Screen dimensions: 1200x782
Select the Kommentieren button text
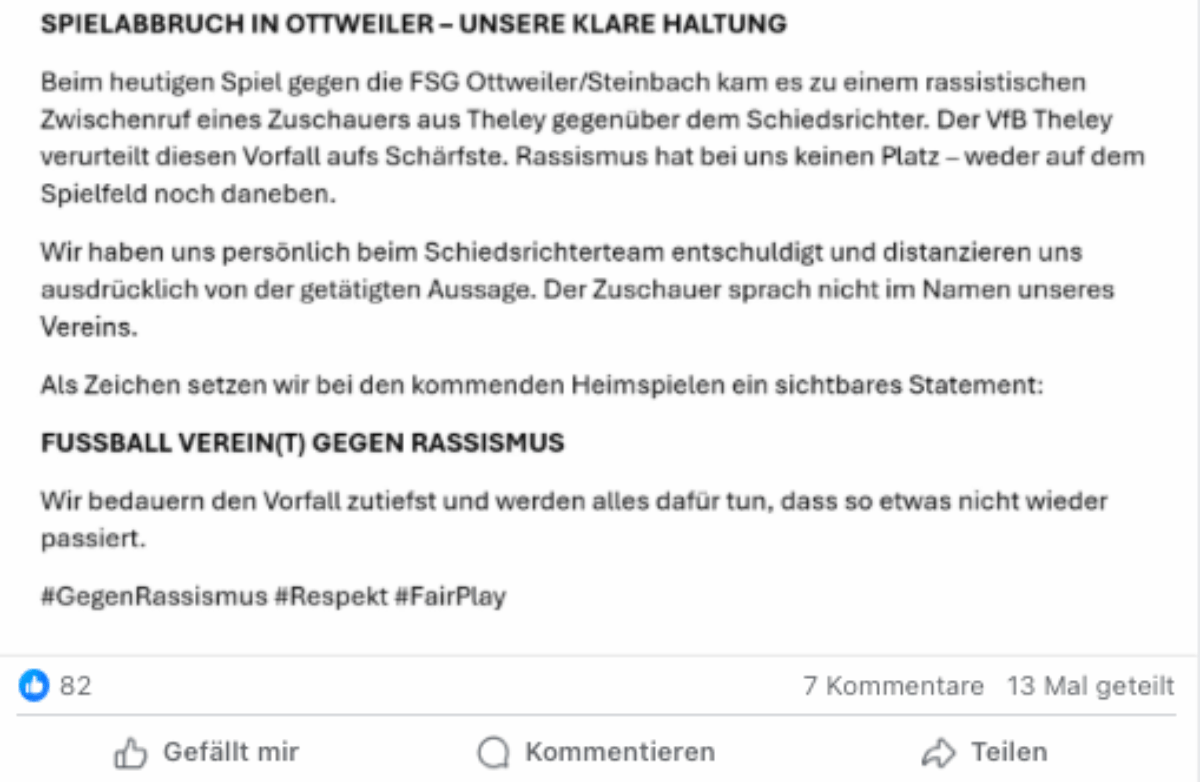click(620, 752)
